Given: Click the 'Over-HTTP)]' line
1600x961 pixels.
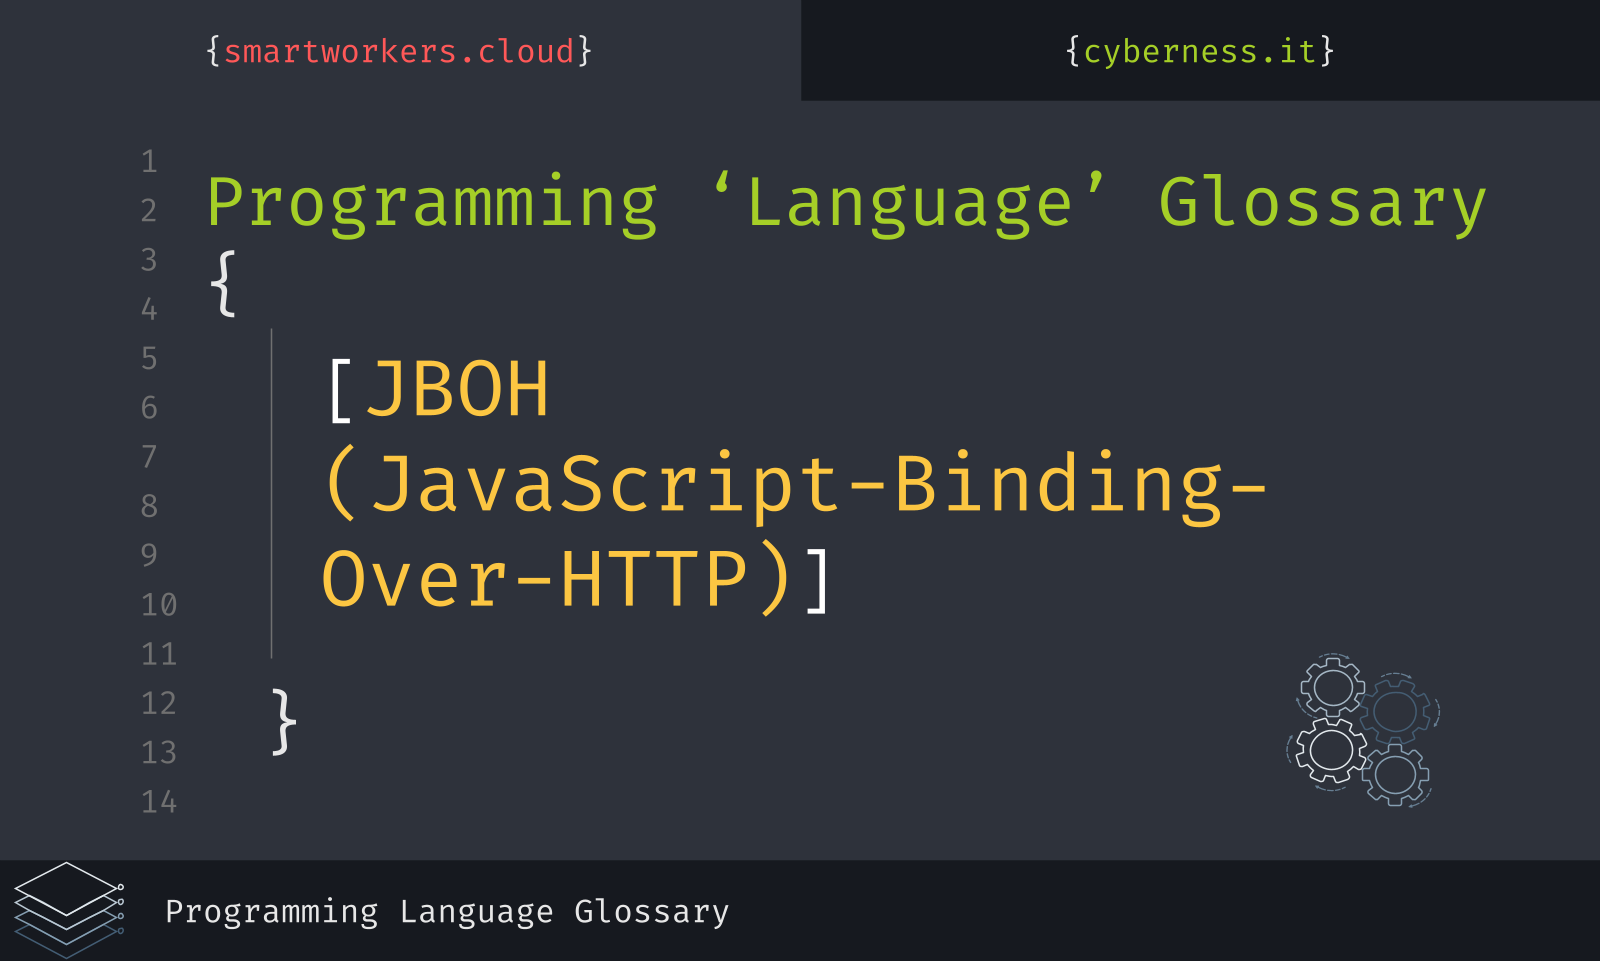Looking at the screenshot, I should click(576, 579).
